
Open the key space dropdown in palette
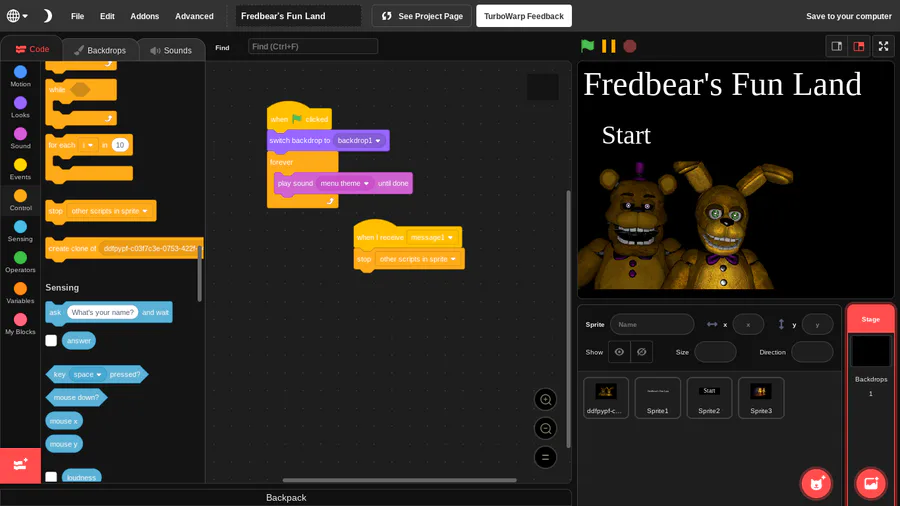[87, 374]
